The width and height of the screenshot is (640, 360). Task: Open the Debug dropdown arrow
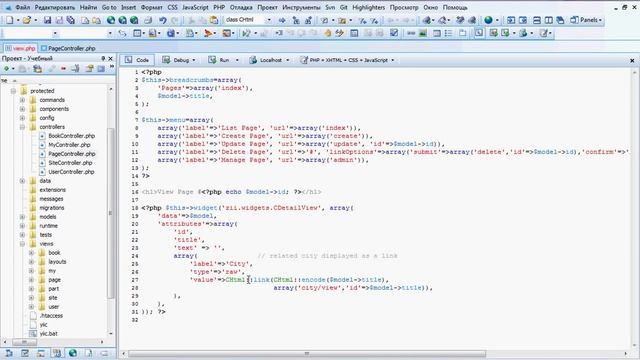194,60
